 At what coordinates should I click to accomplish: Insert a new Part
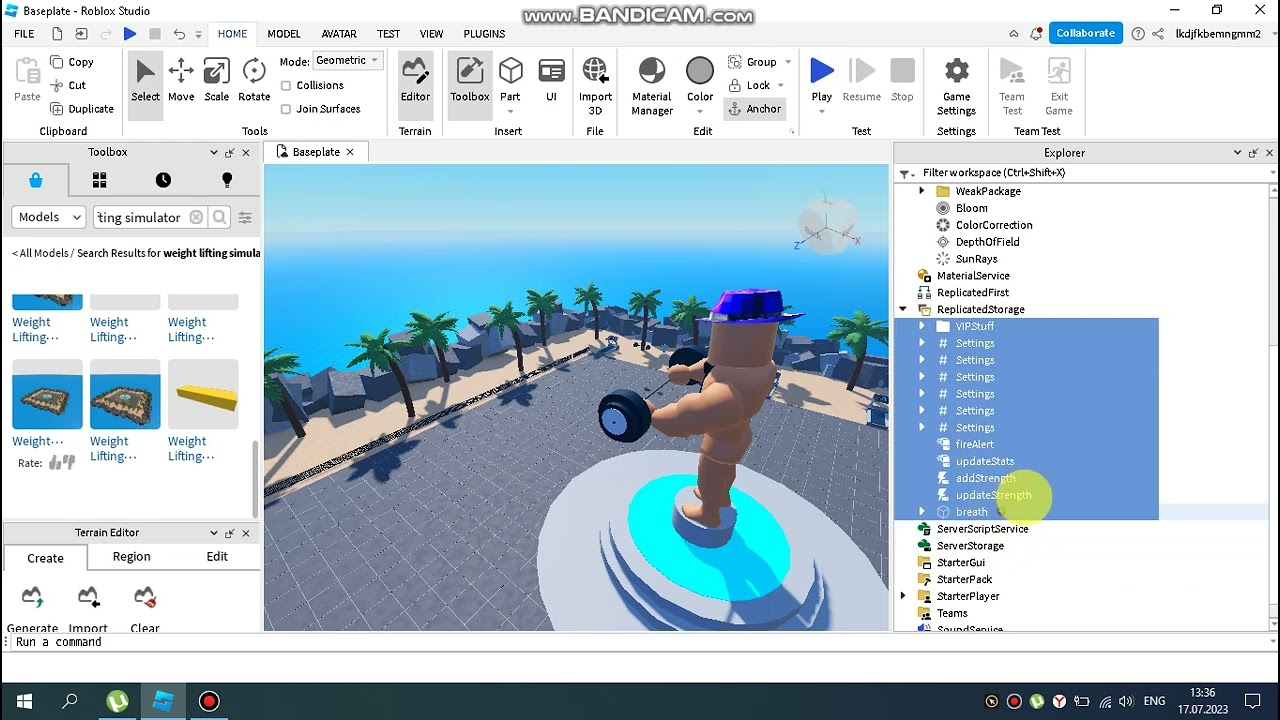point(510,80)
